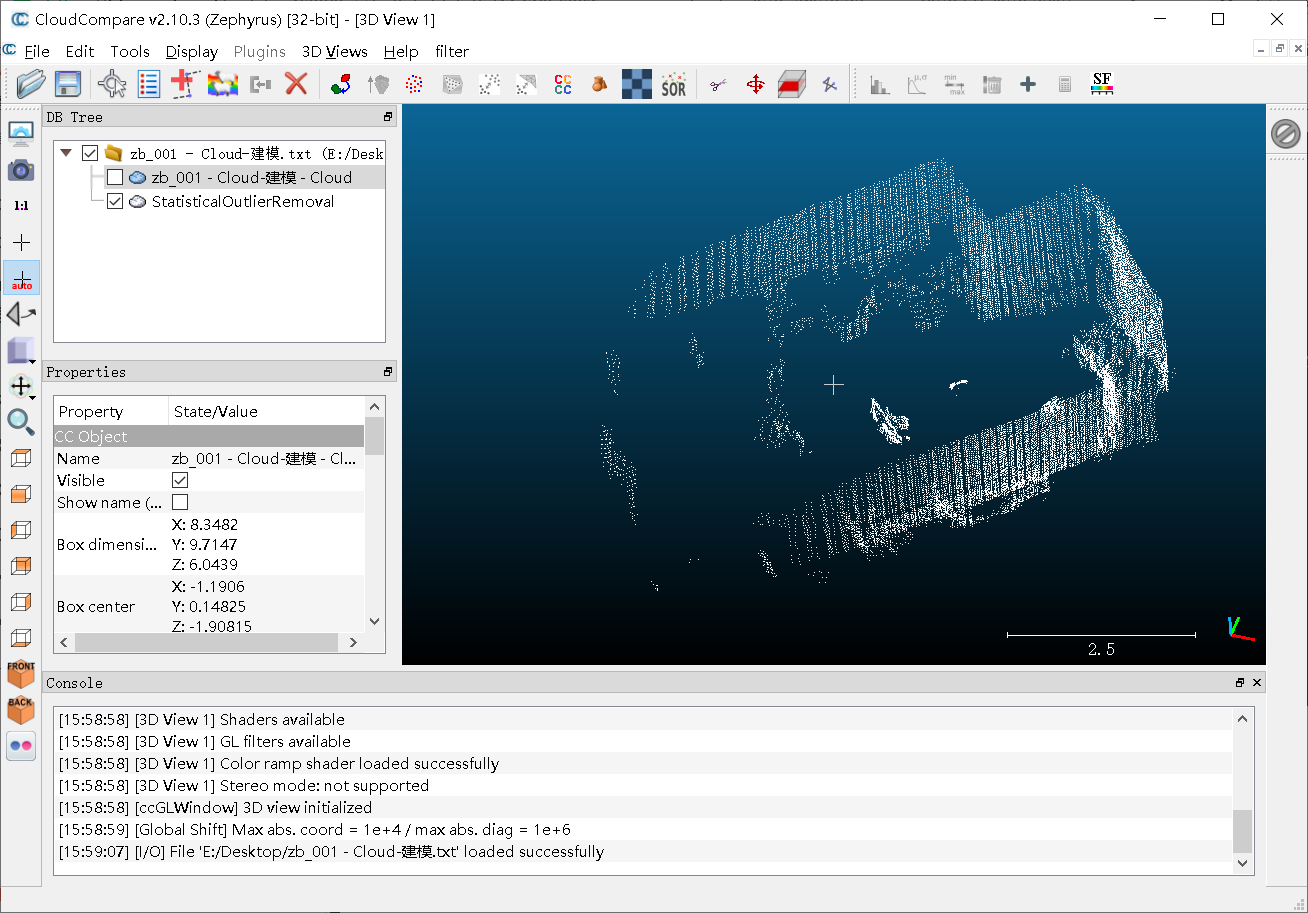The width and height of the screenshot is (1308, 913).
Task: Click the red-green register entities icon
Action: pyautogui.click(x=341, y=85)
